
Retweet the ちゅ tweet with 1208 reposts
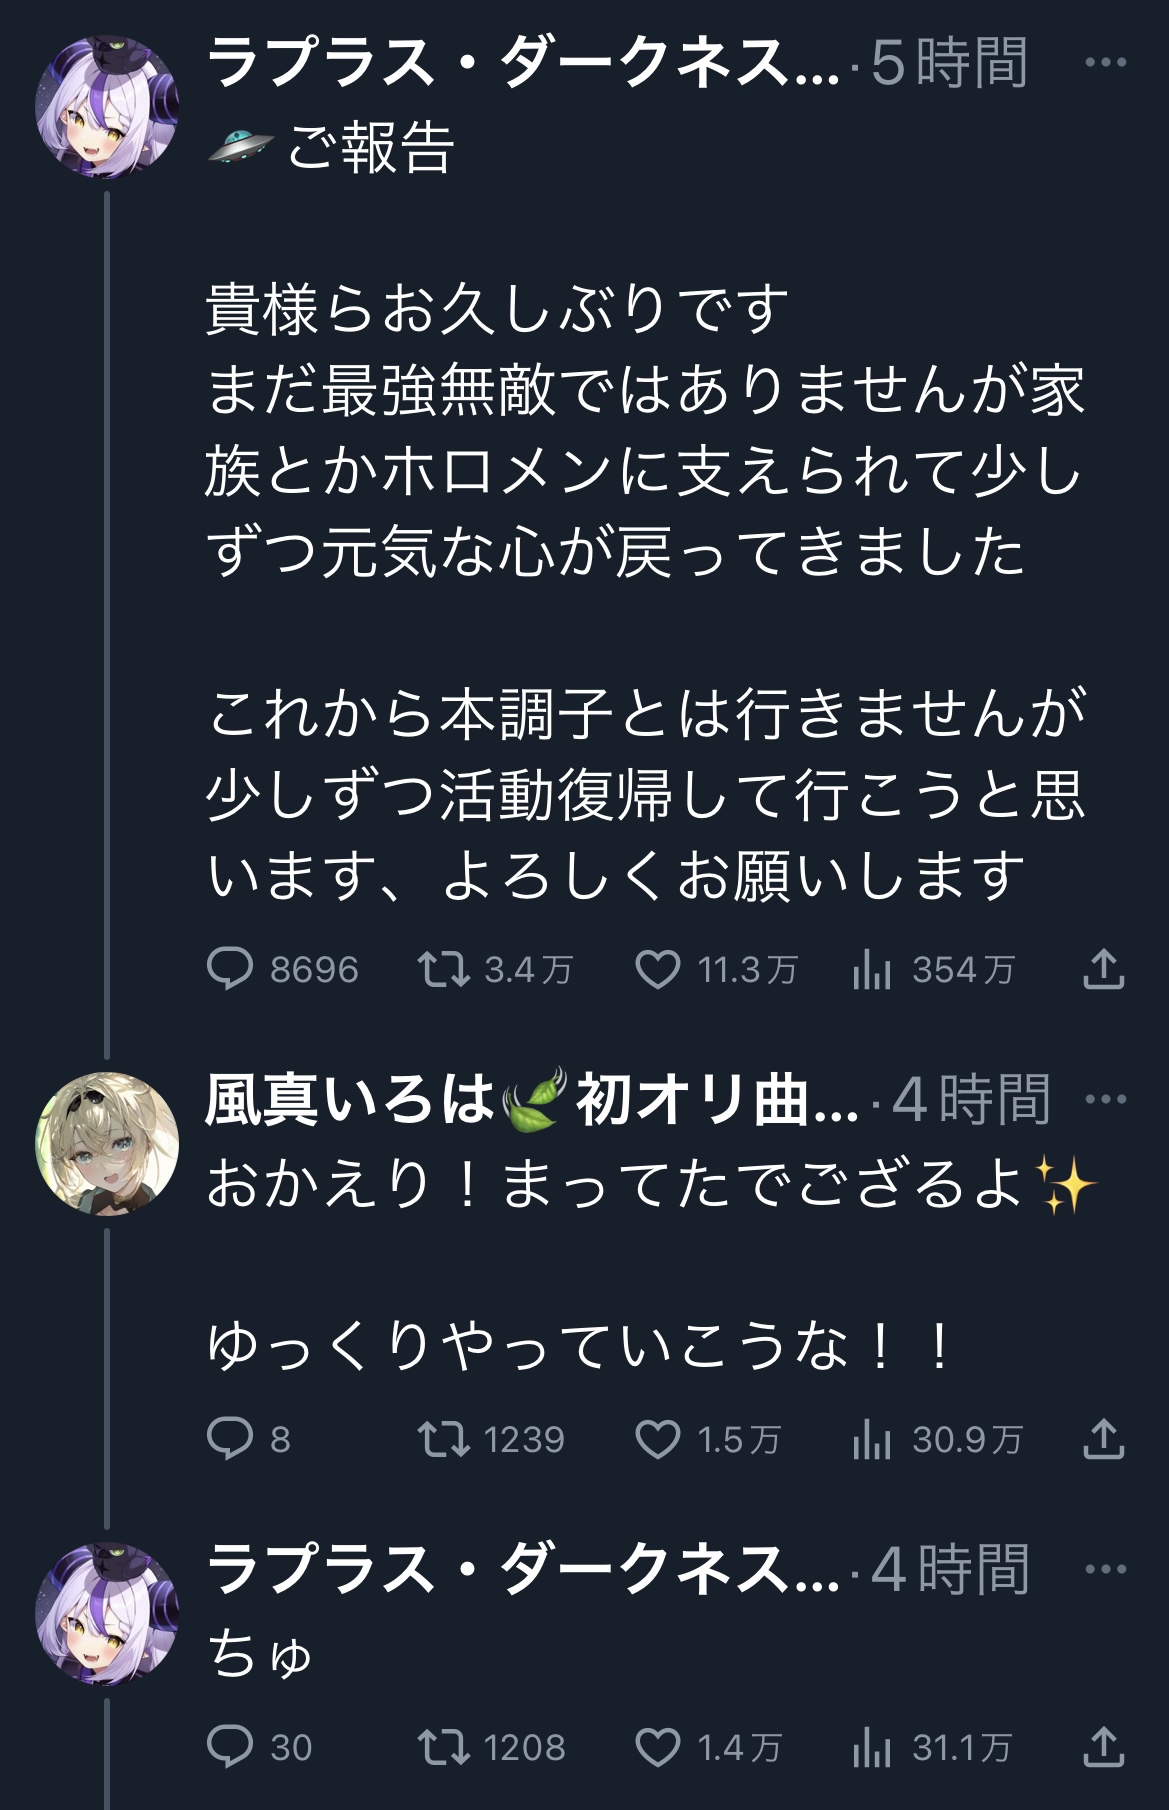click(x=443, y=1747)
